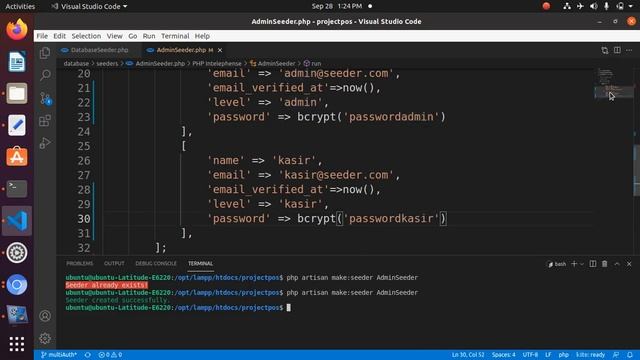Create a new terminal with the plus icon
This screenshot has width=640, height=360.
(574, 264)
